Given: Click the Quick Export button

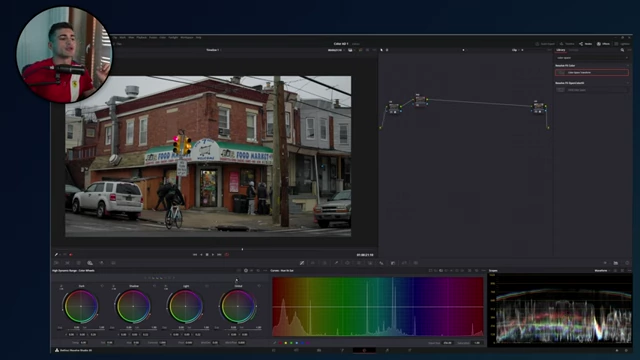Looking at the screenshot, I should [545, 44].
